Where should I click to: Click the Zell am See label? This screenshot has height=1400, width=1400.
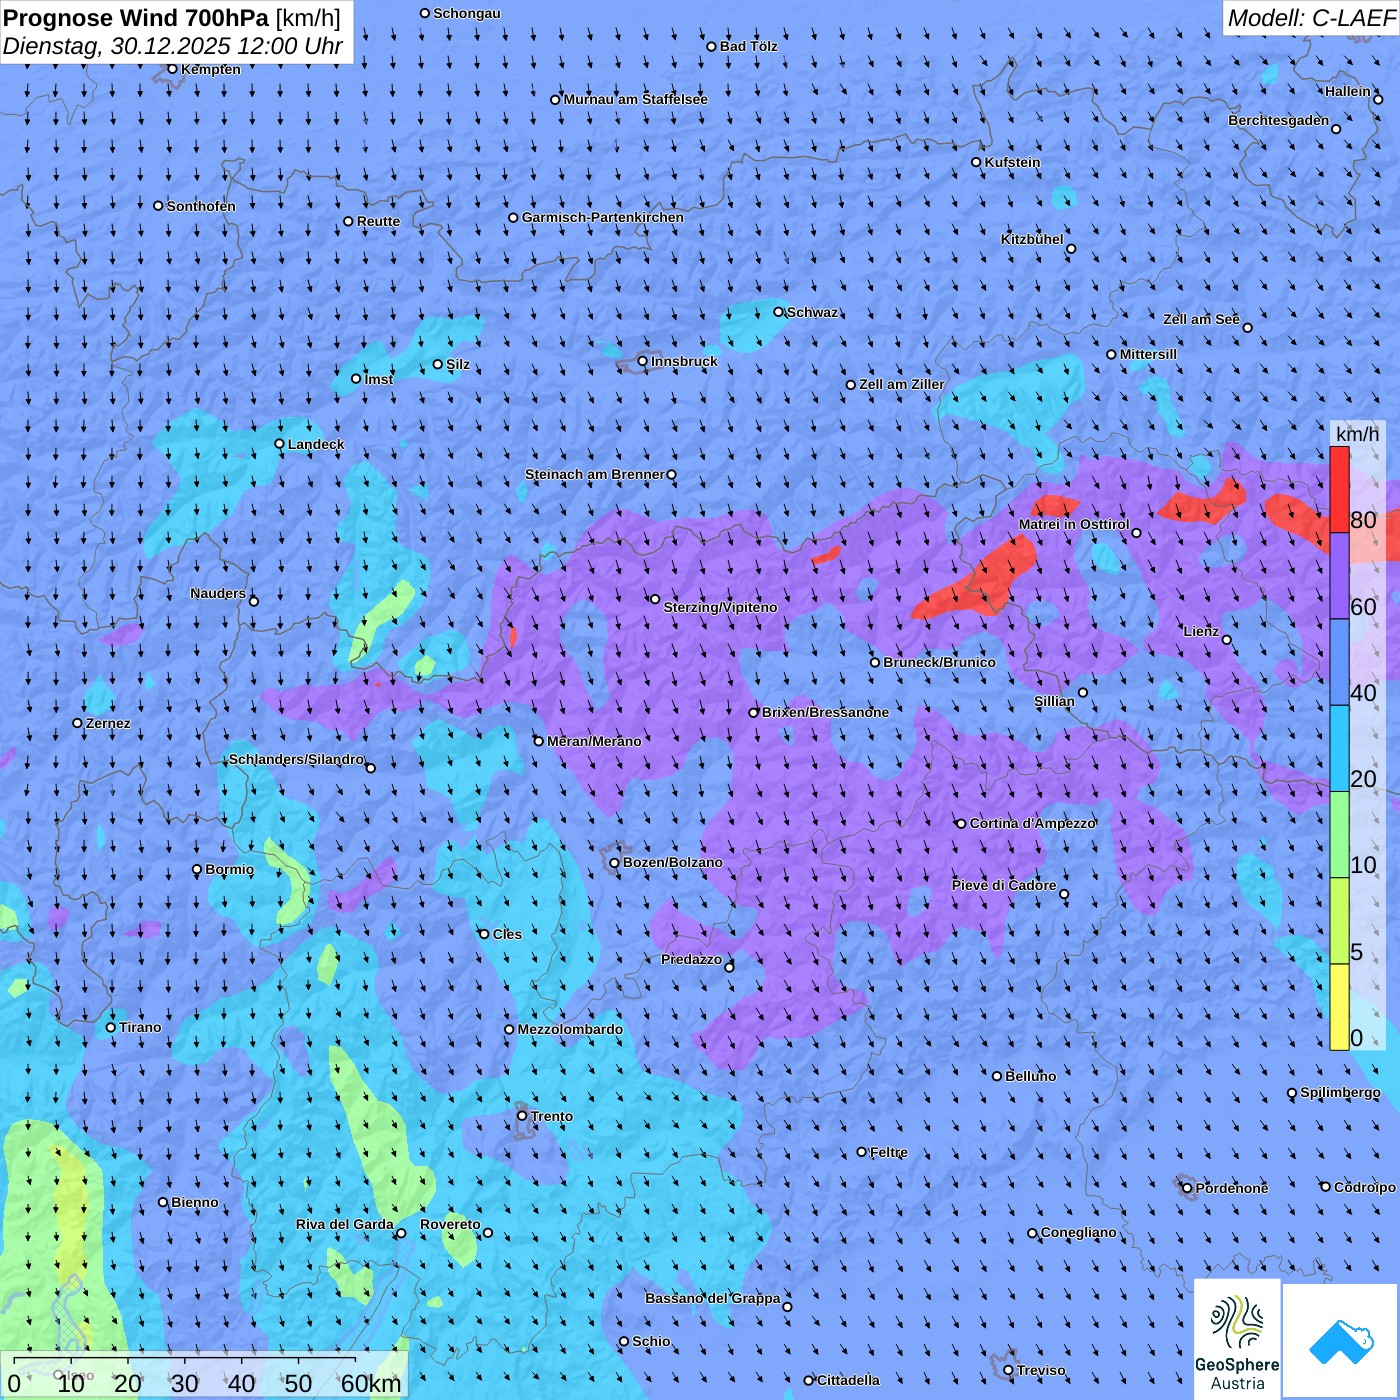tap(1201, 319)
